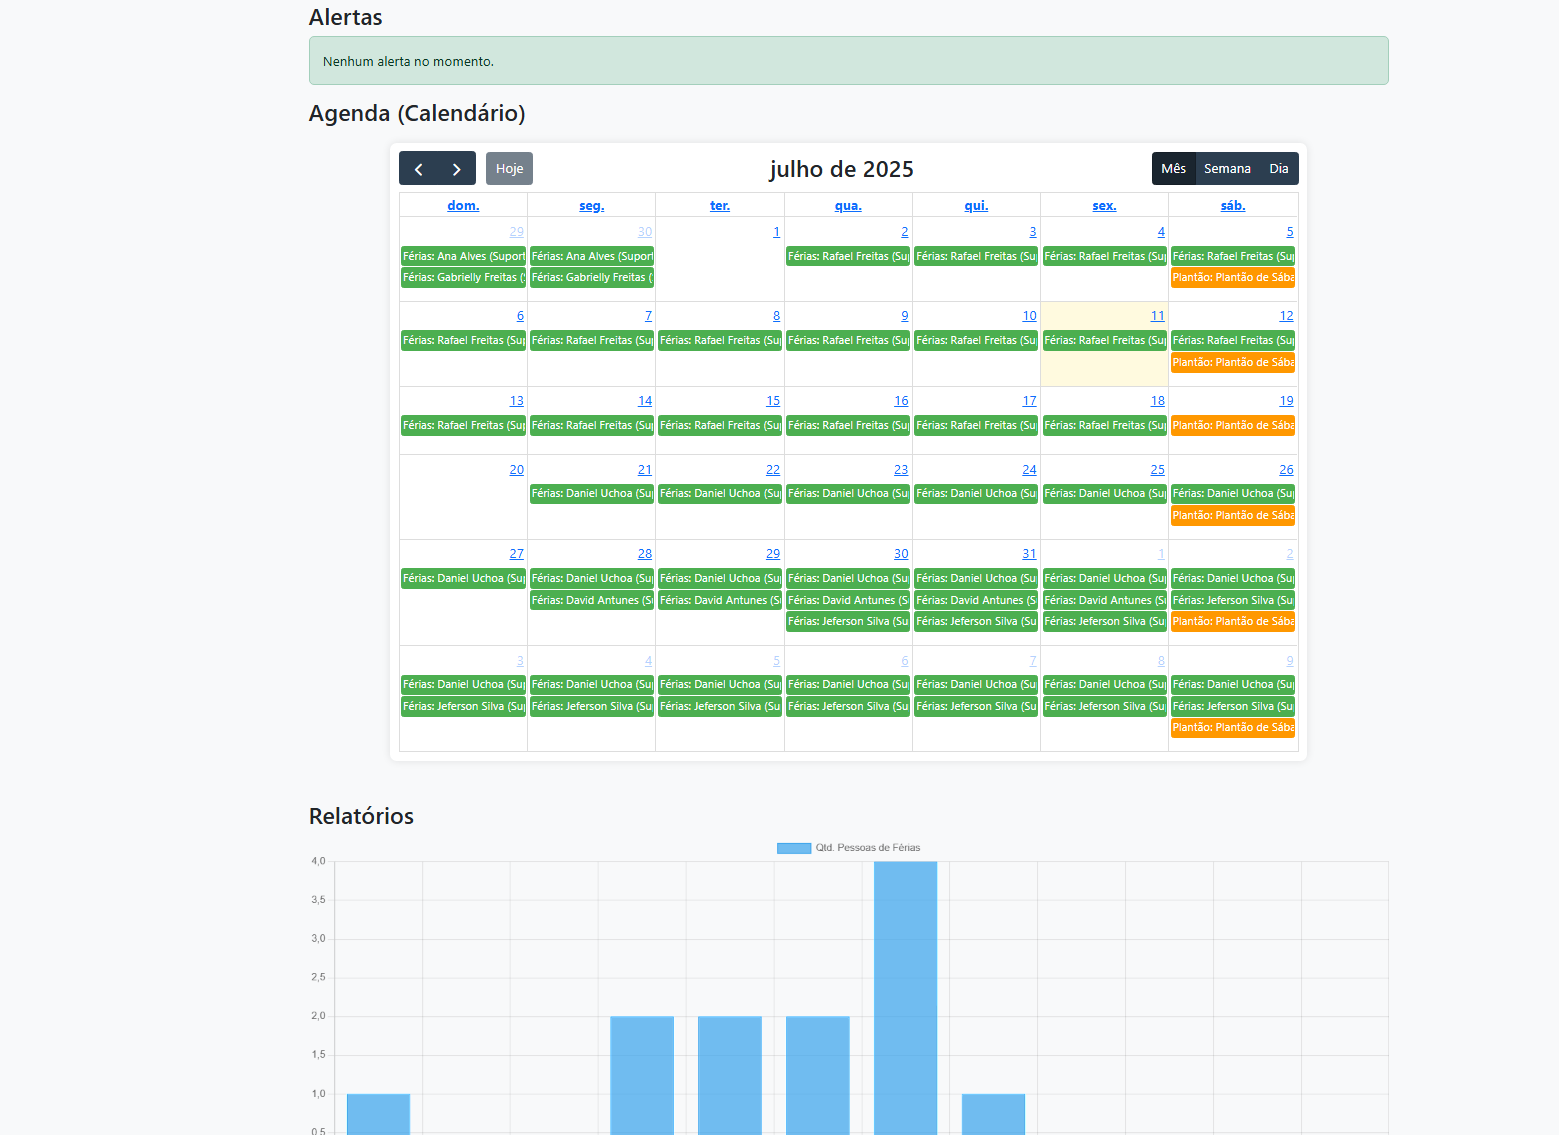
Task: Open day 20 in the calendar
Action: click(x=516, y=470)
